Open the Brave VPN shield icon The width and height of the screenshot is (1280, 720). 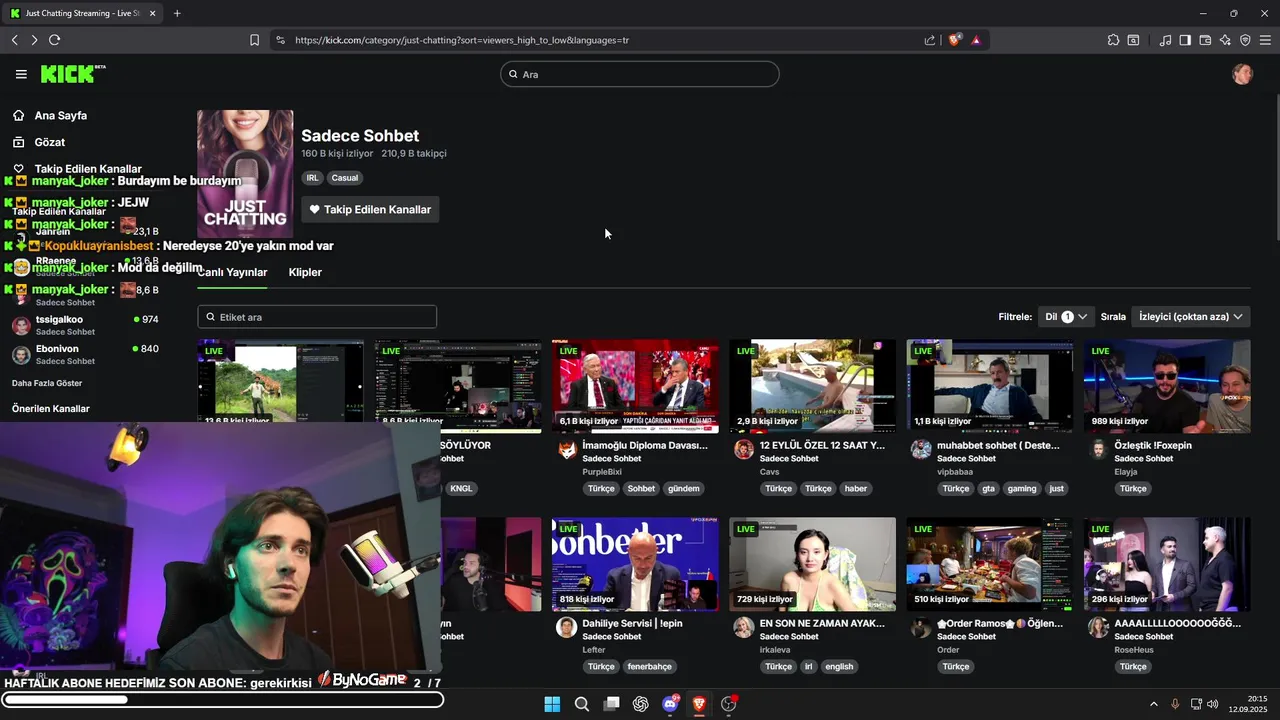pos(1245,40)
